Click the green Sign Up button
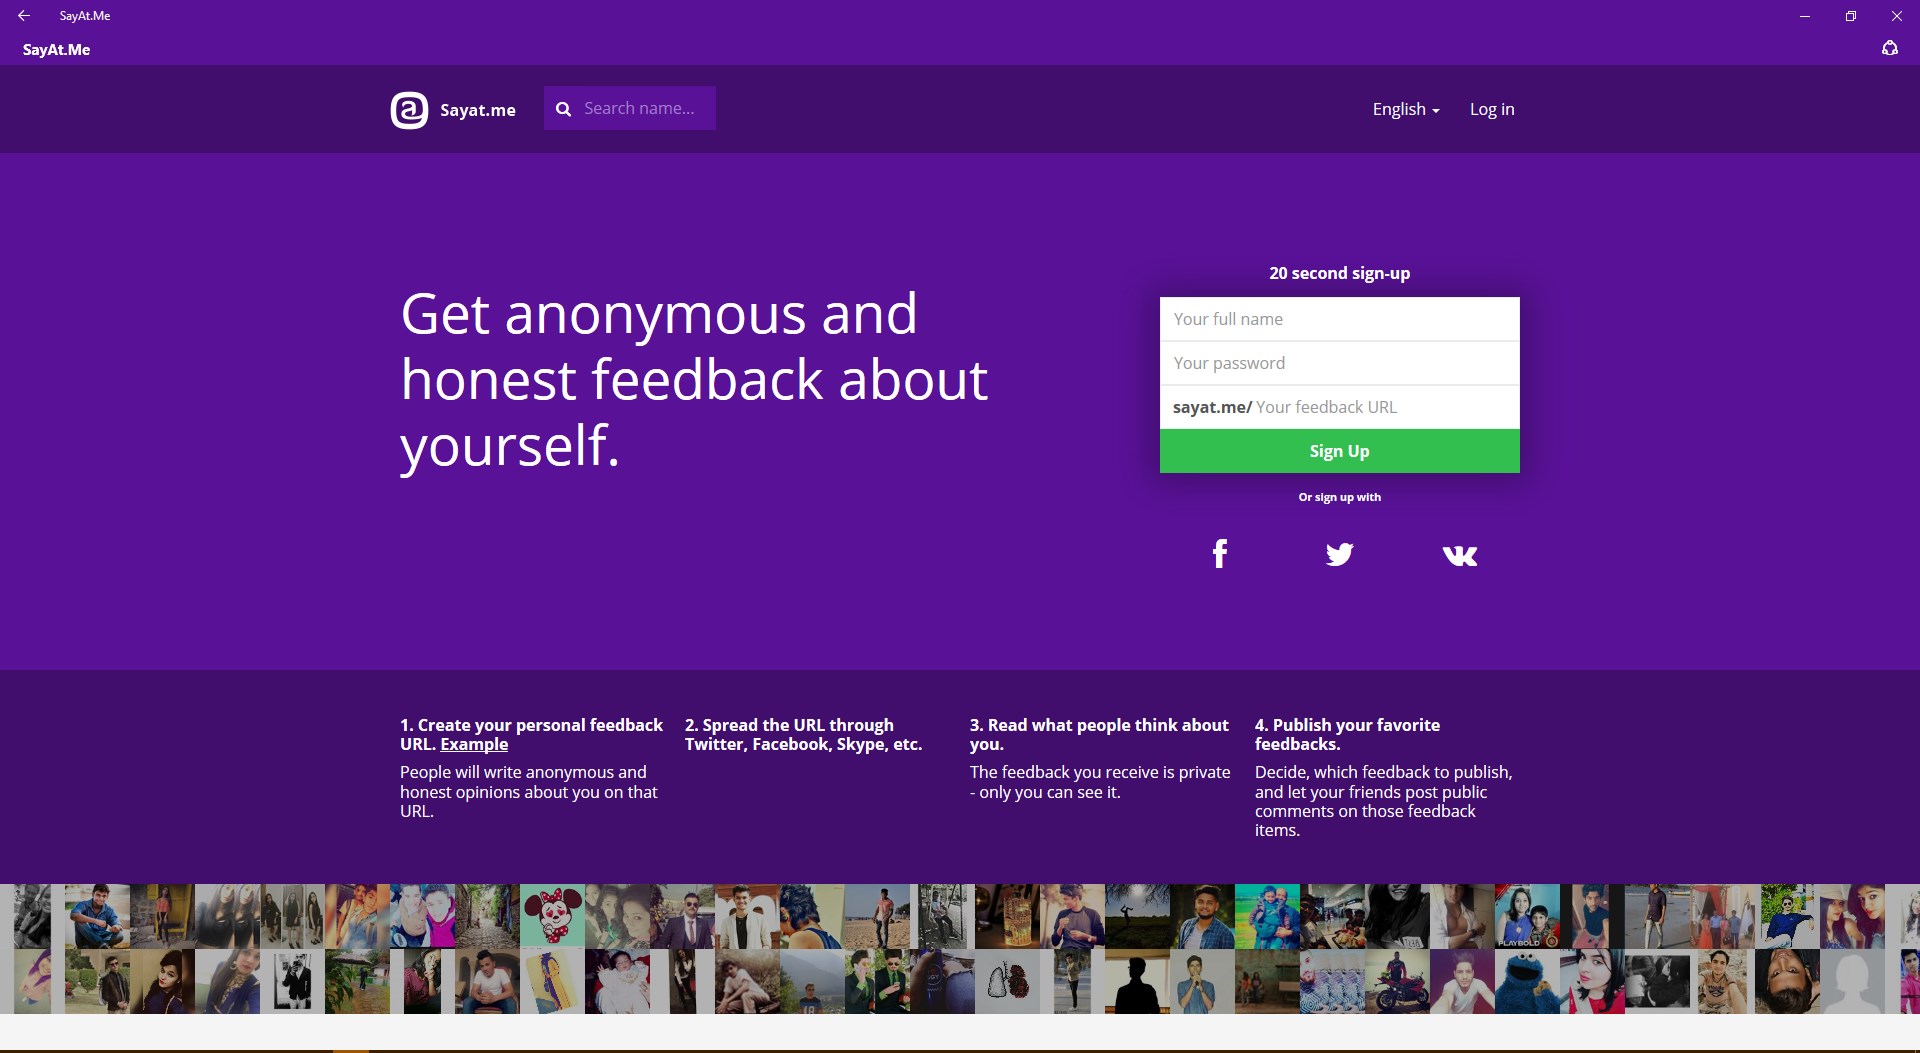 pyautogui.click(x=1340, y=451)
